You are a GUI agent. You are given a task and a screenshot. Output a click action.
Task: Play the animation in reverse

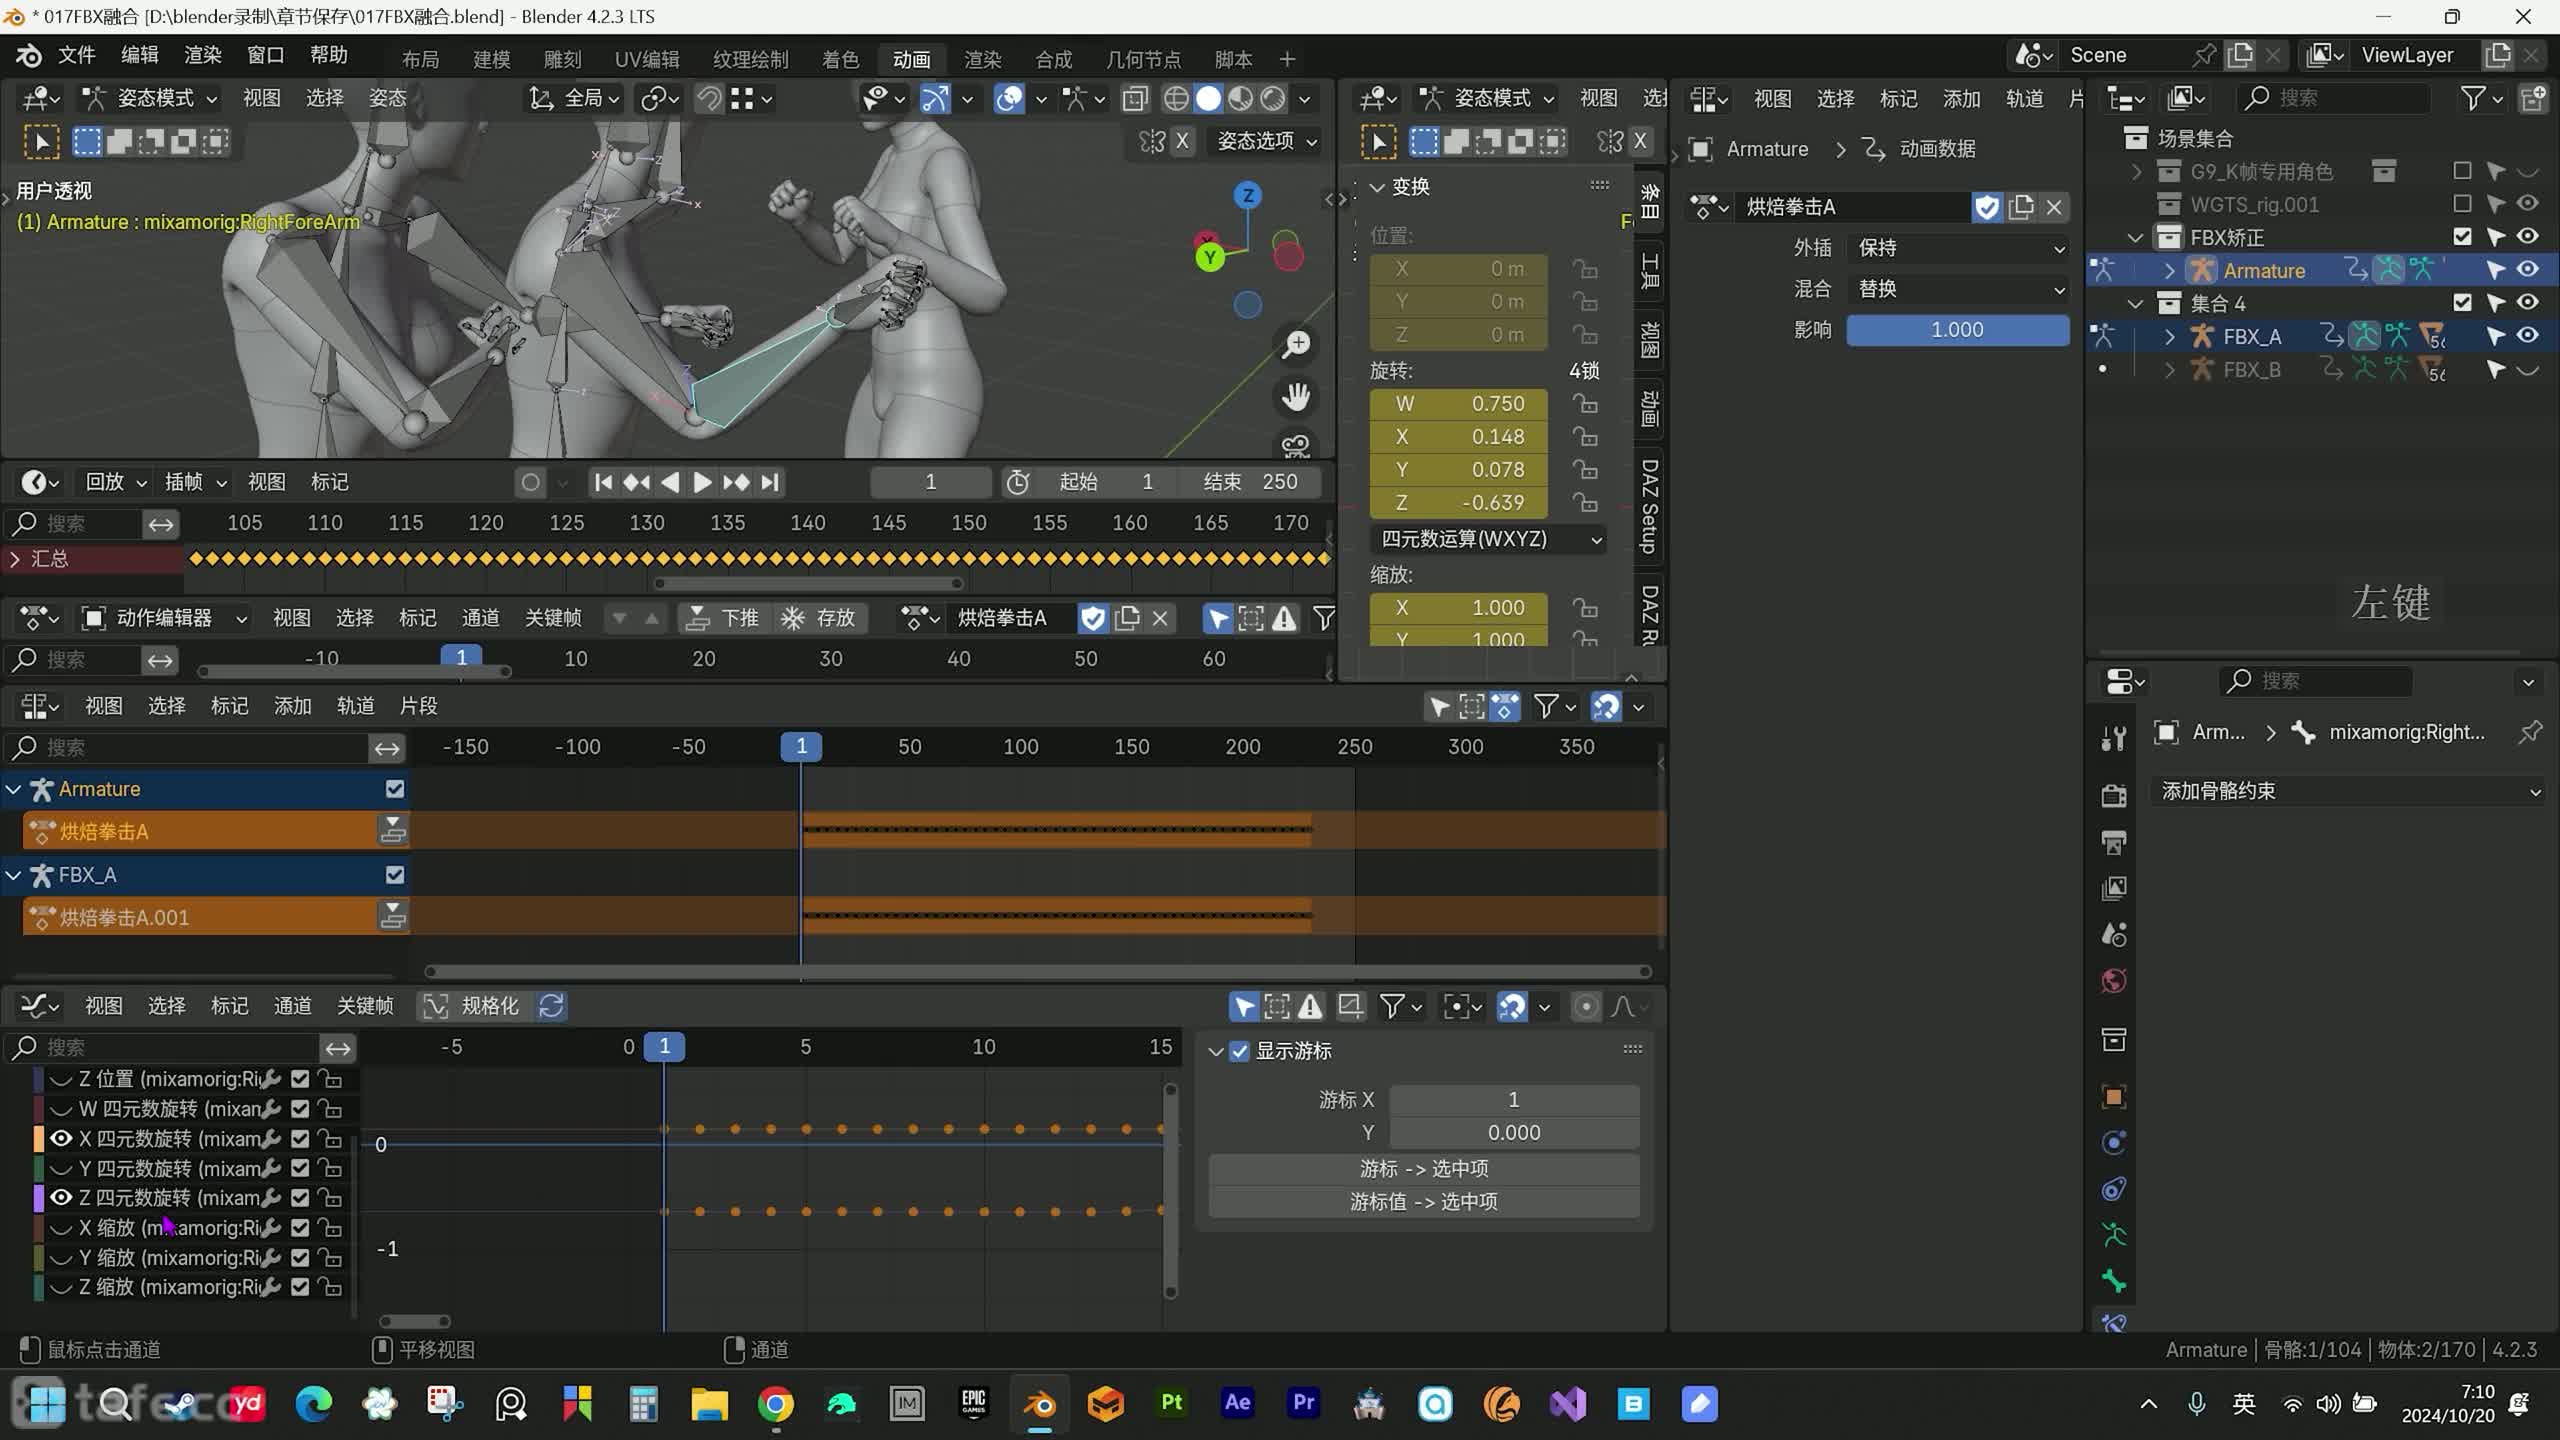[x=670, y=482]
